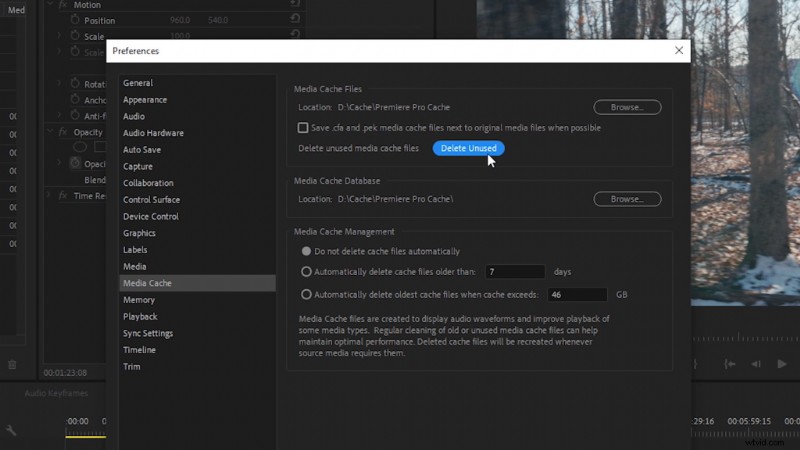Click the fx badge next to Time Remapping
The image size is (800, 450).
point(63,195)
